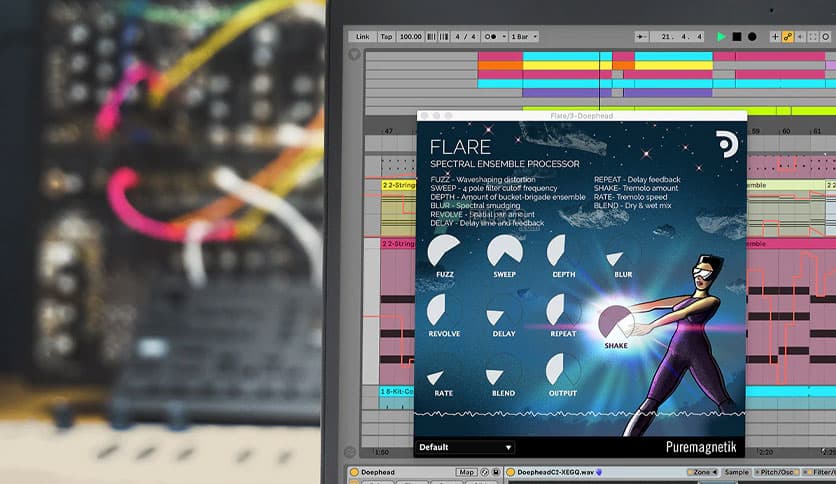Click the Tap tempo button
836x484 pixels.
click(x=386, y=37)
